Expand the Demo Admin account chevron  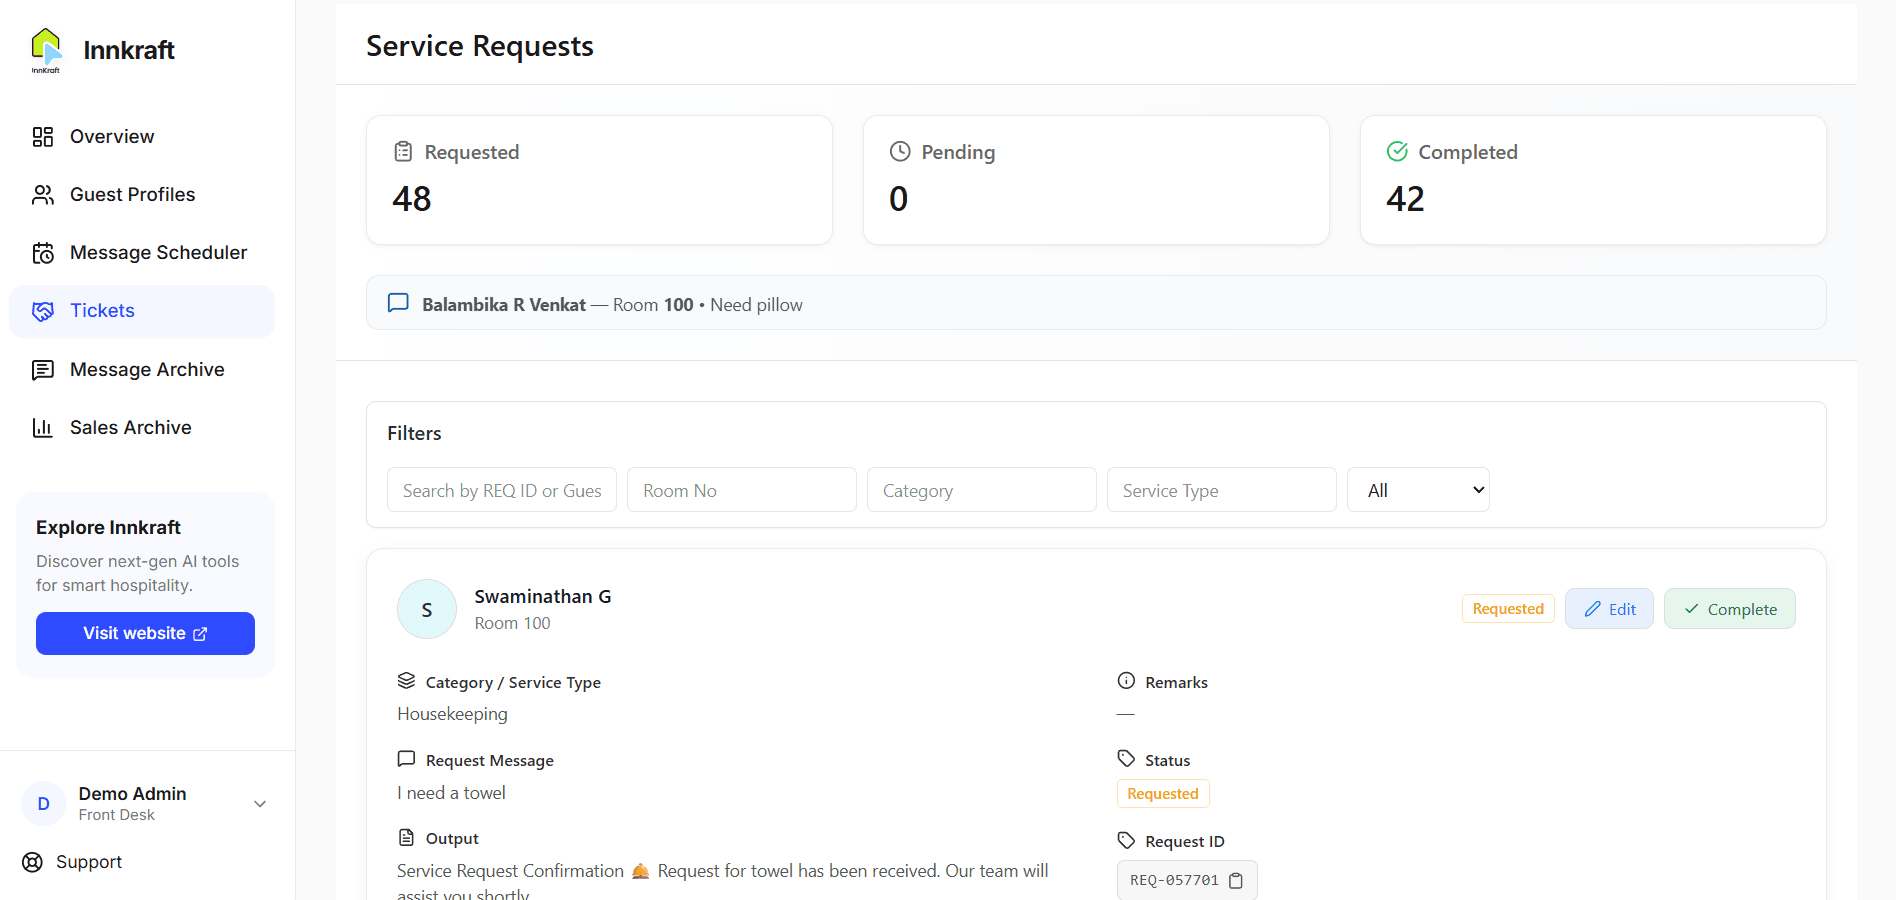259,803
